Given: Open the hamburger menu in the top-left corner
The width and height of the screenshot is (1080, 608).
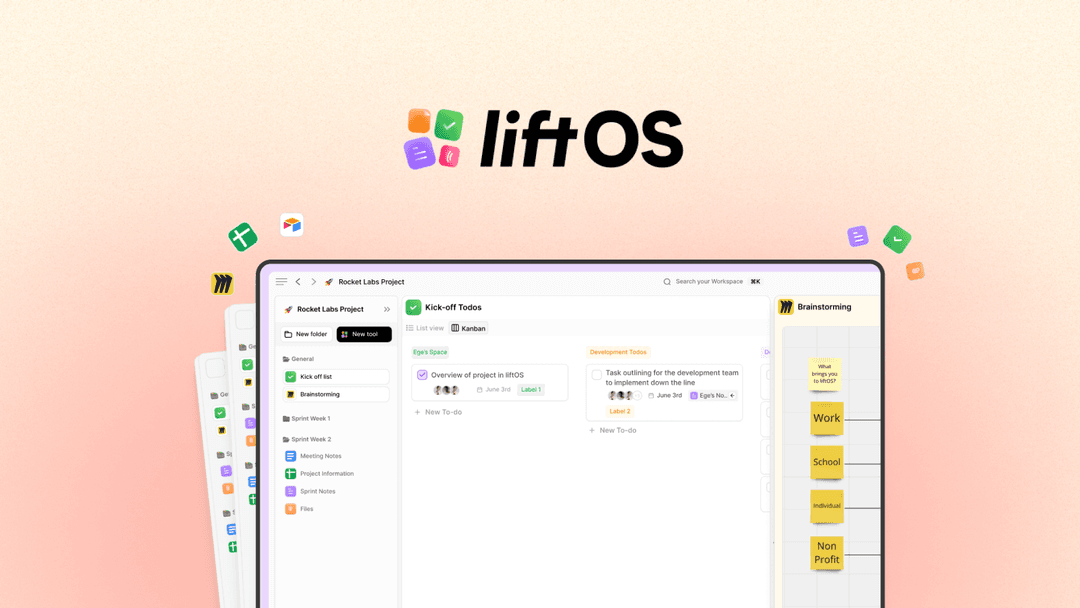Looking at the screenshot, I should point(281,282).
